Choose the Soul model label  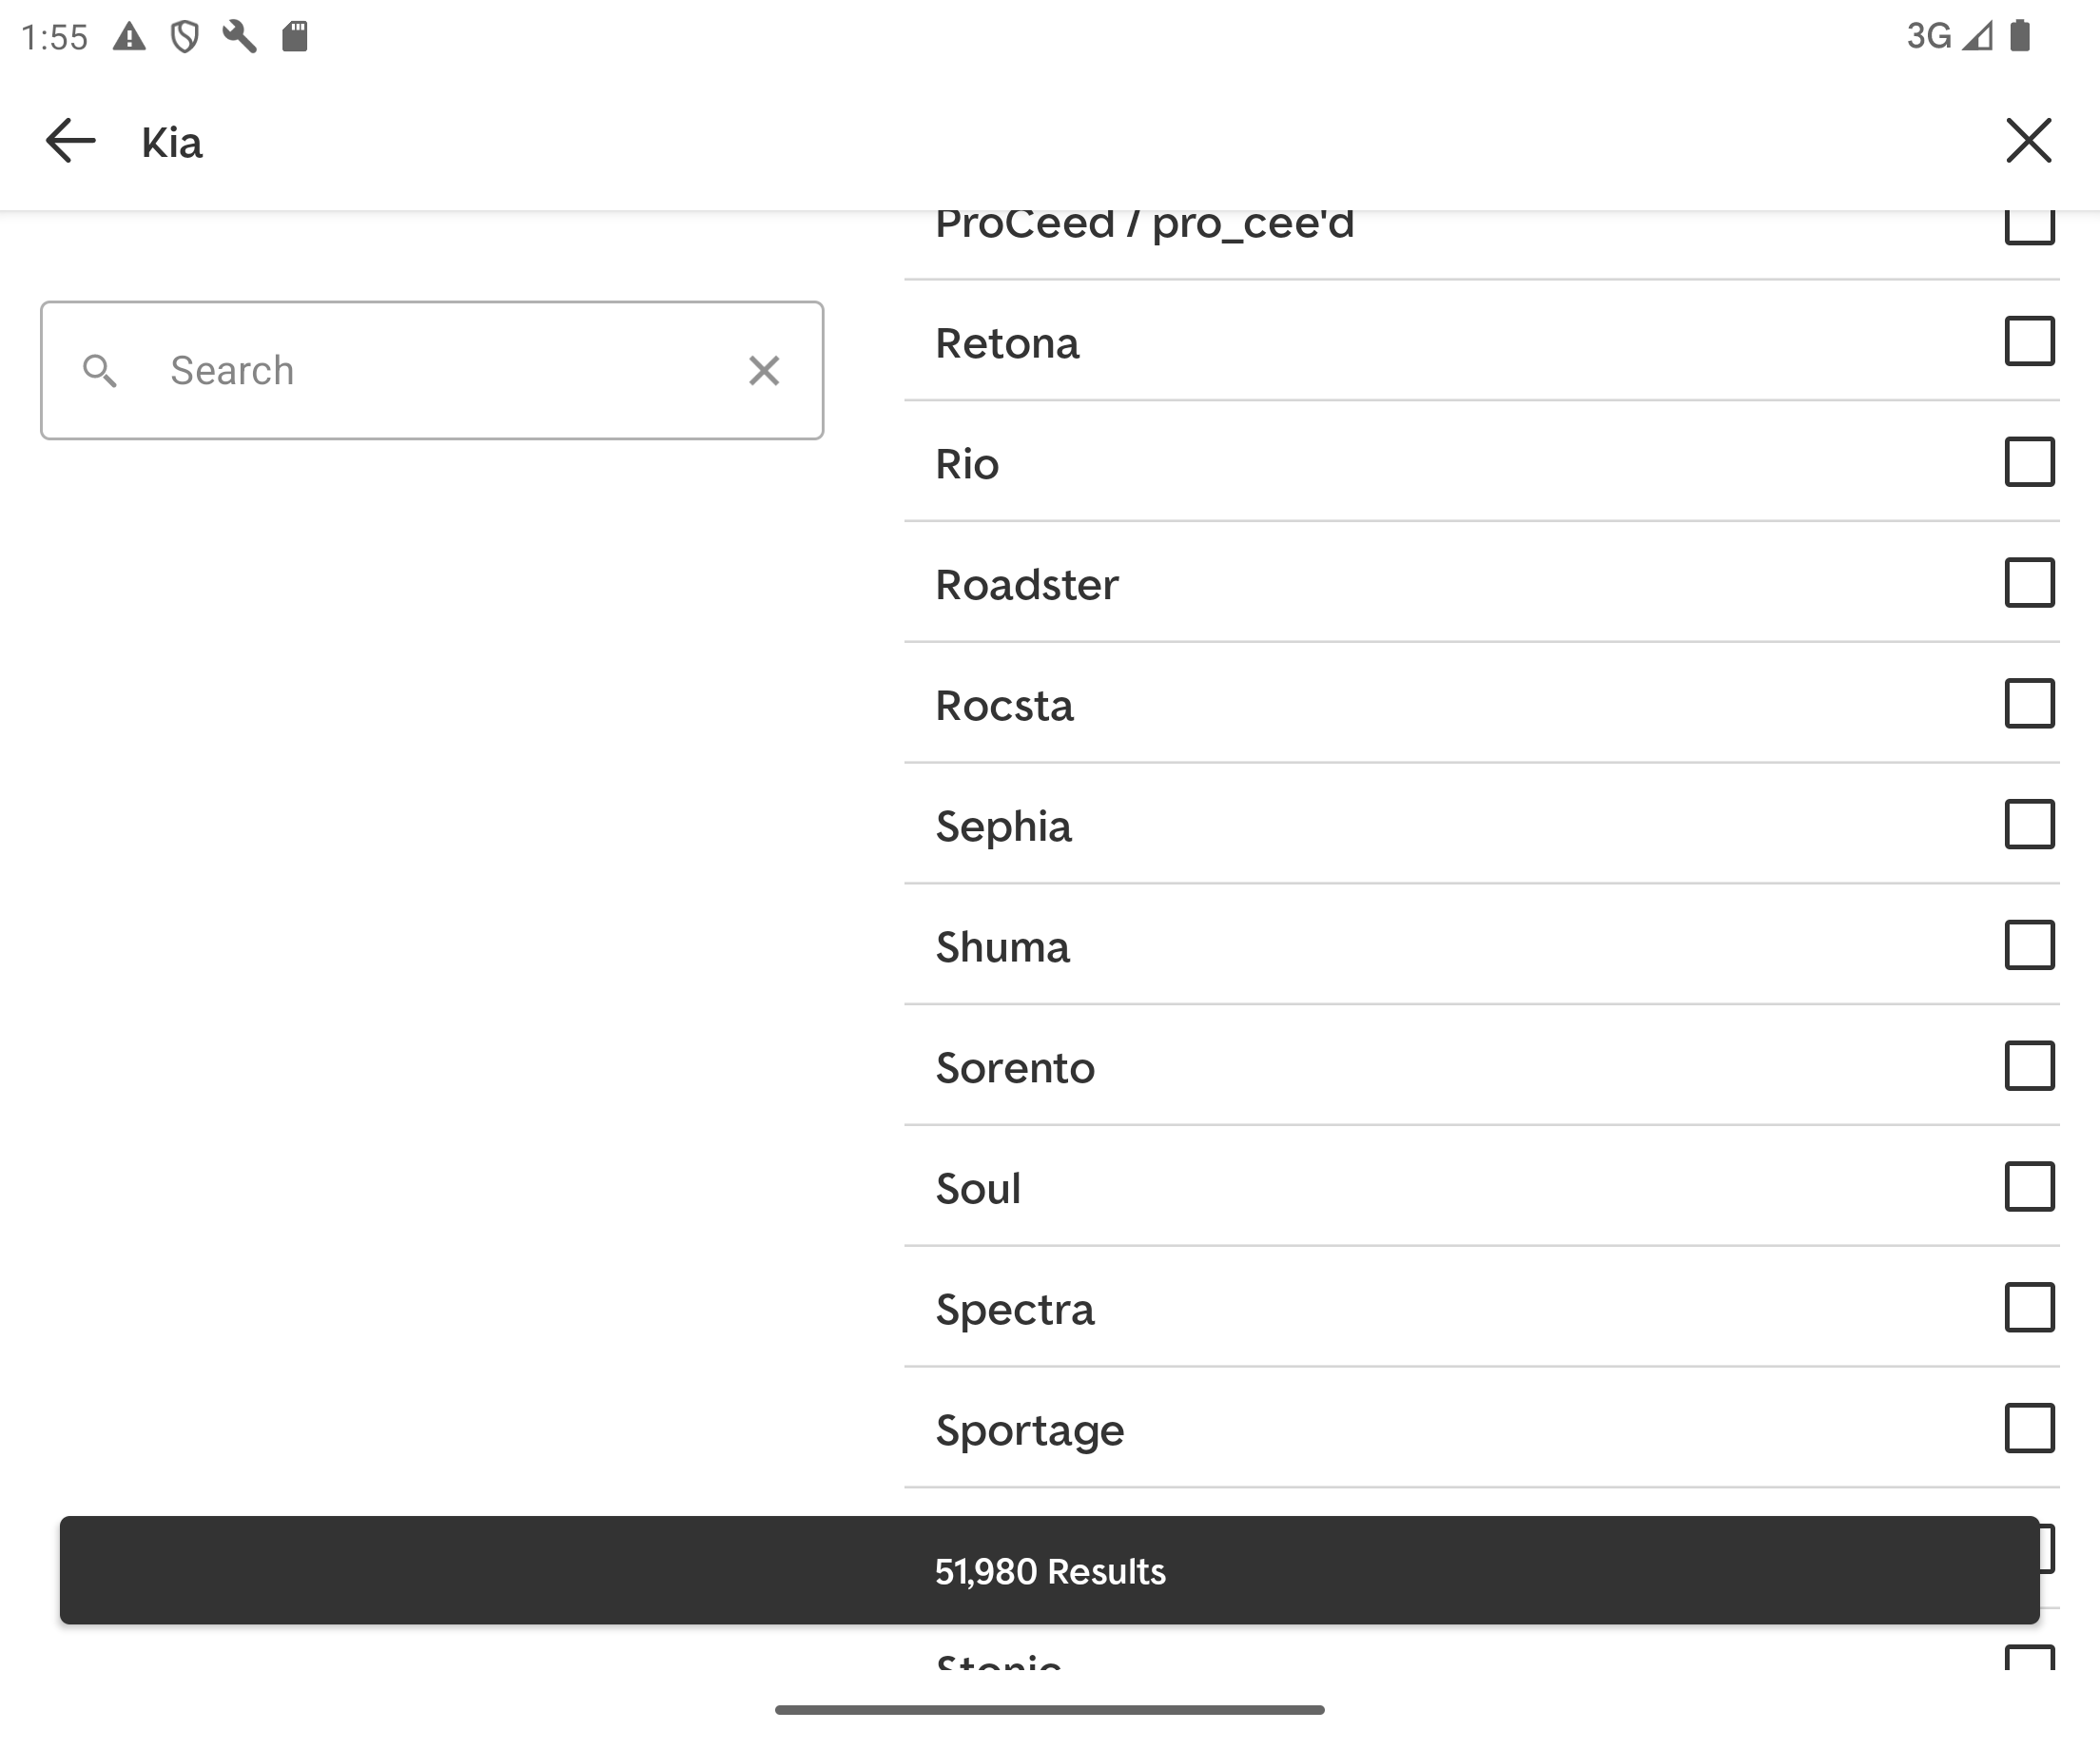click(x=978, y=1189)
